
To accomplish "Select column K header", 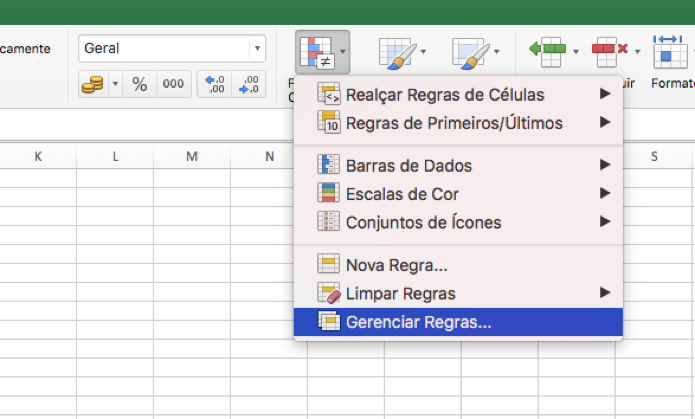I will pos(38,156).
